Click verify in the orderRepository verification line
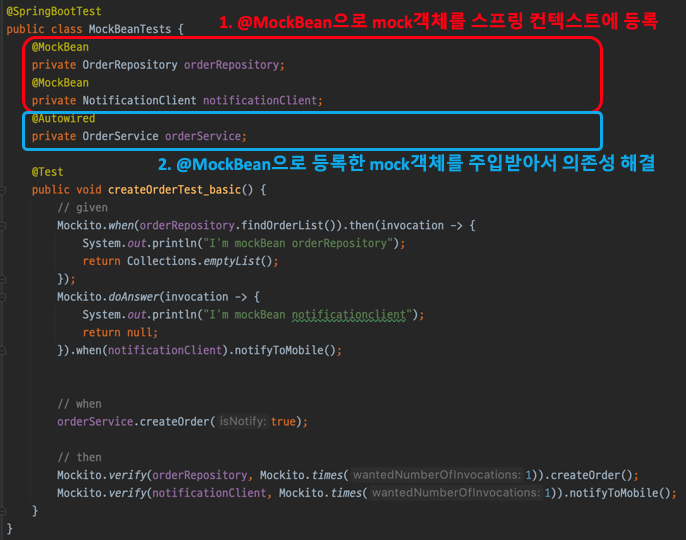The width and height of the screenshot is (686, 540). coord(127,475)
